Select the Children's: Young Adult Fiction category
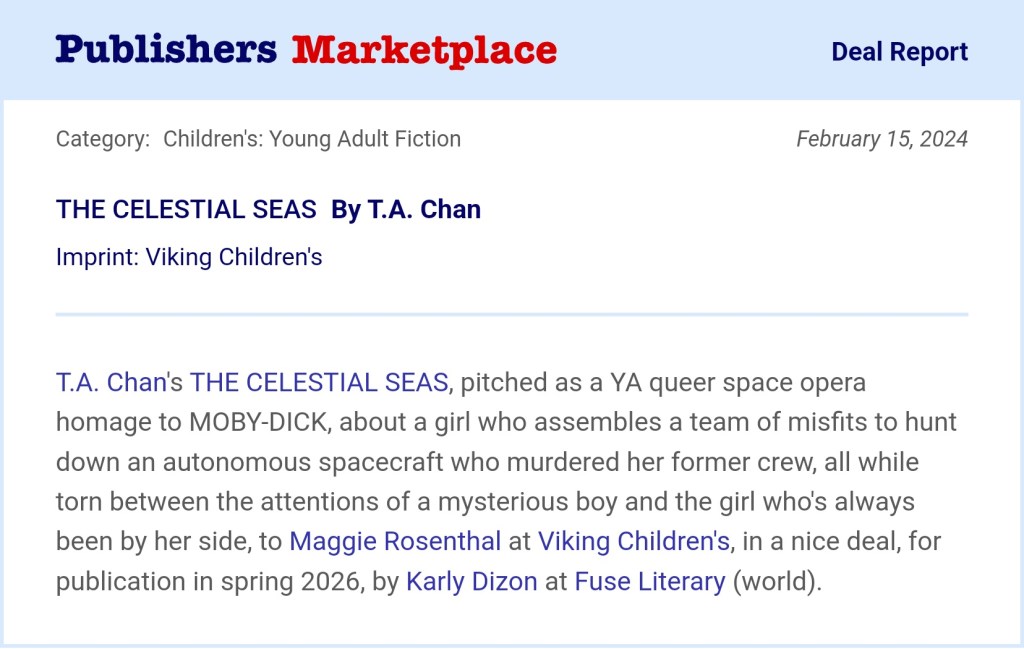 tap(312, 139)
